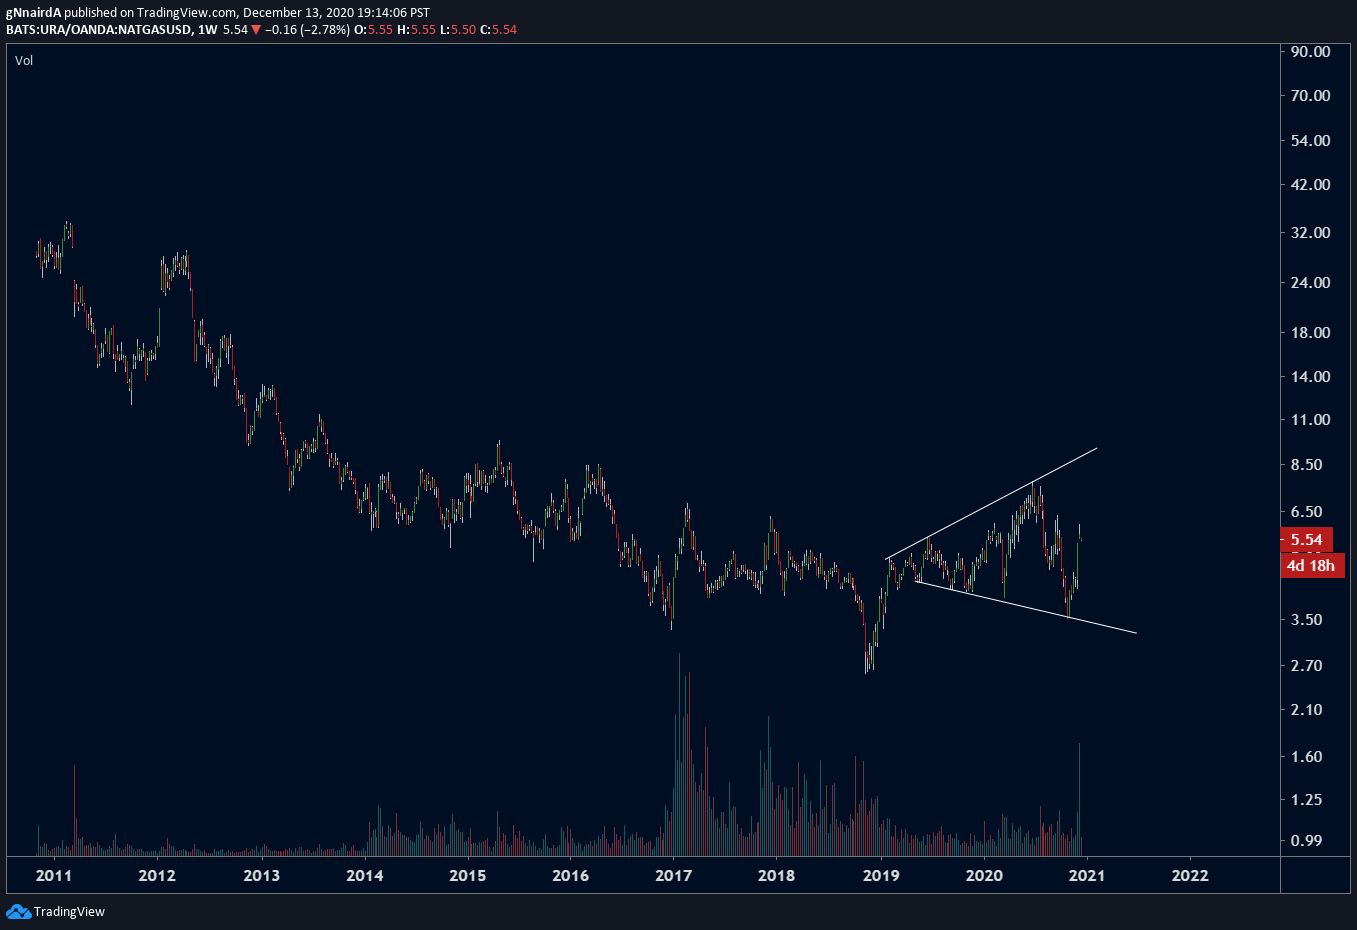Click the 2018 time axis label
This screenshot has width=1357, height=930.
[x=777, y=876]
